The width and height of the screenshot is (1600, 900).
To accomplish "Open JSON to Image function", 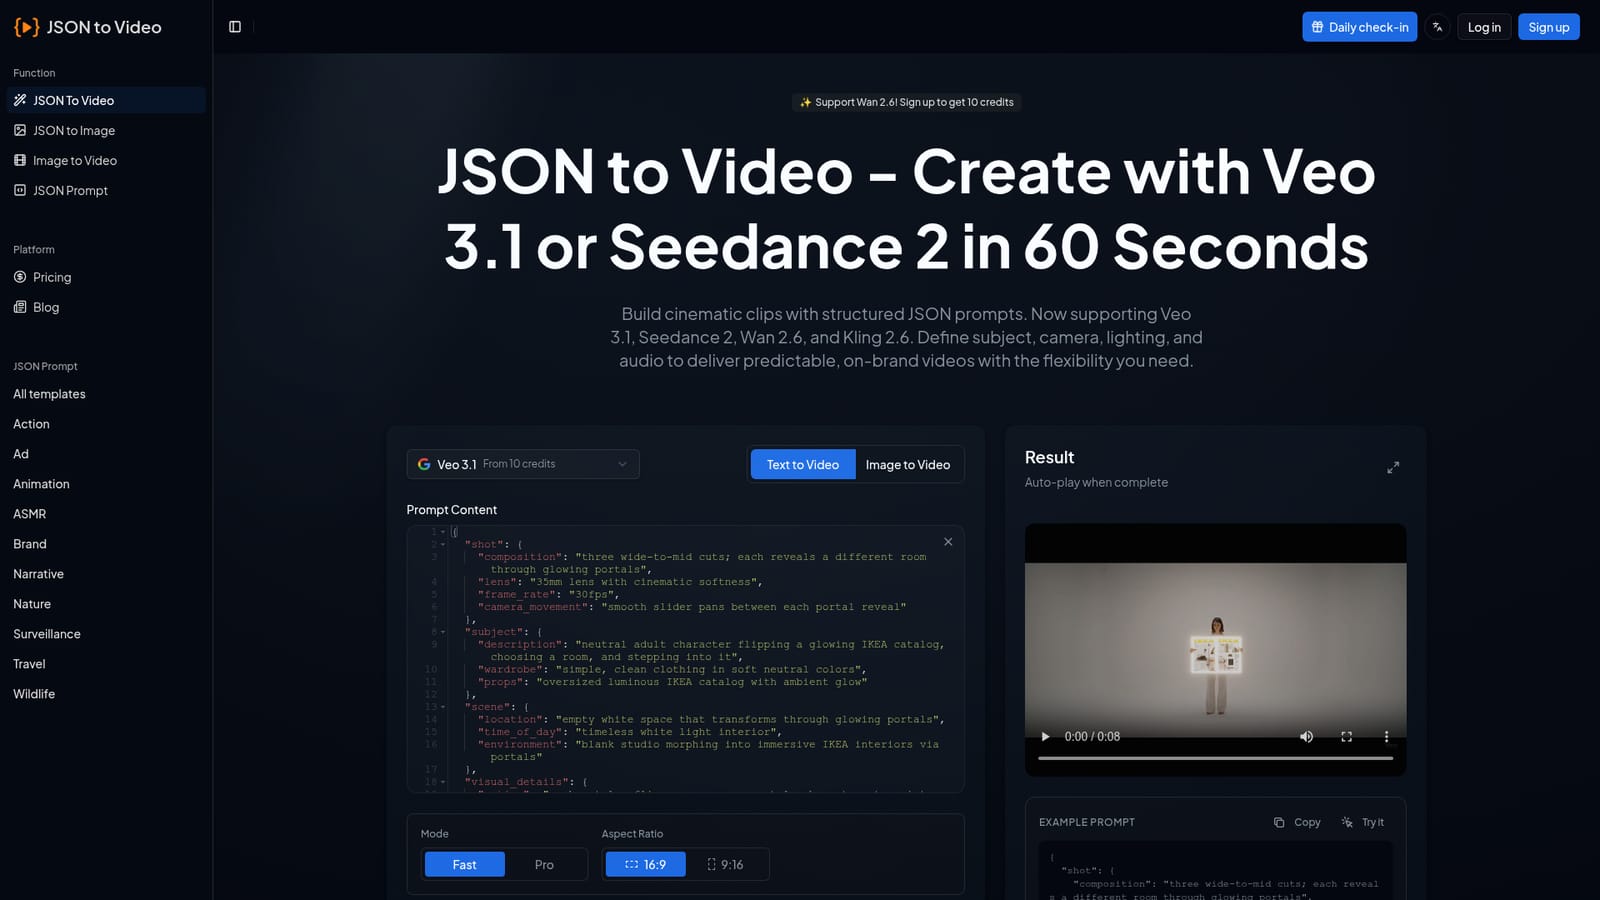I will click(106, 130).
